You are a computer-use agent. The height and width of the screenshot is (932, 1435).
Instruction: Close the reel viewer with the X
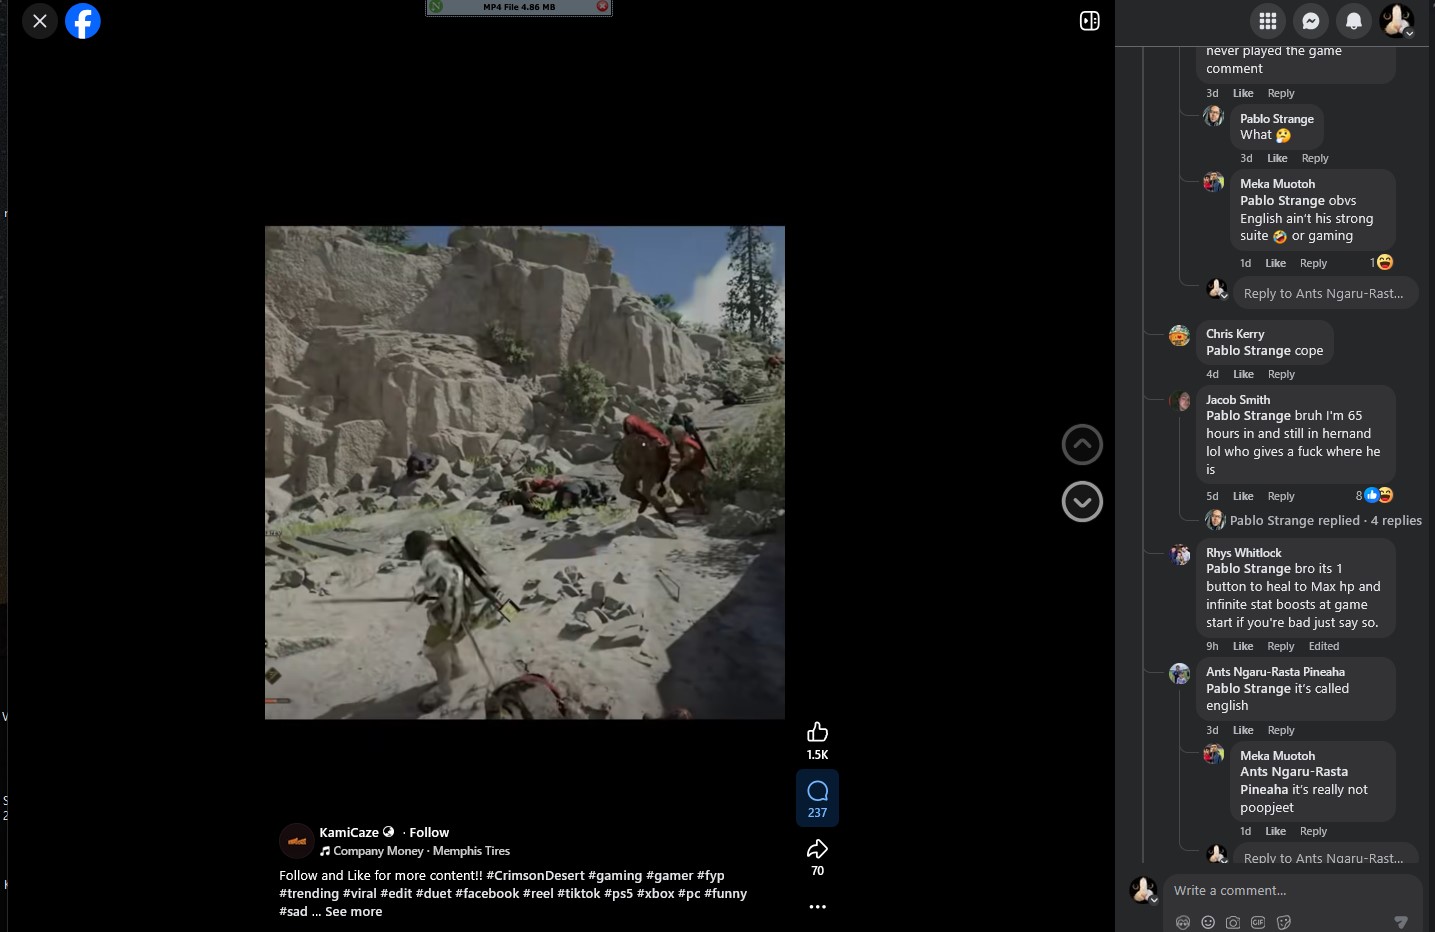(40, 21)
